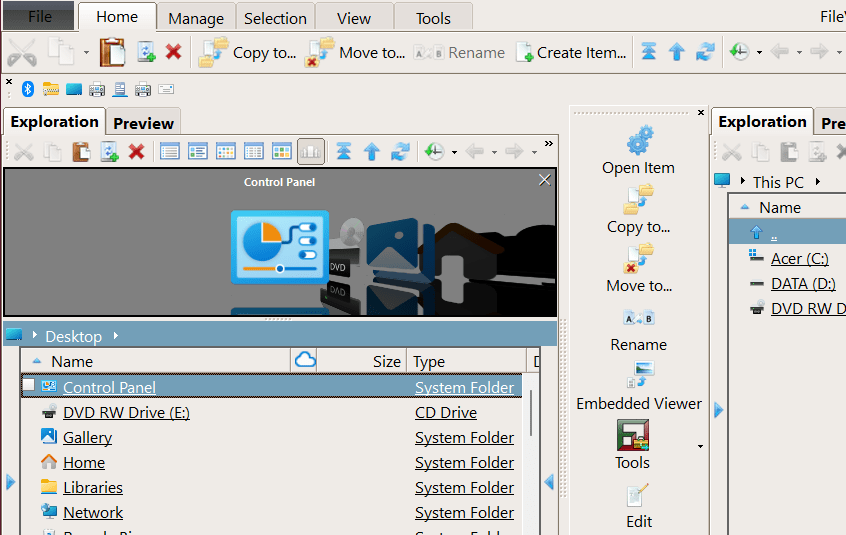Click the cloud status column header icon
The width and height of the screenshot is (846, 535).
click(306, 361)
